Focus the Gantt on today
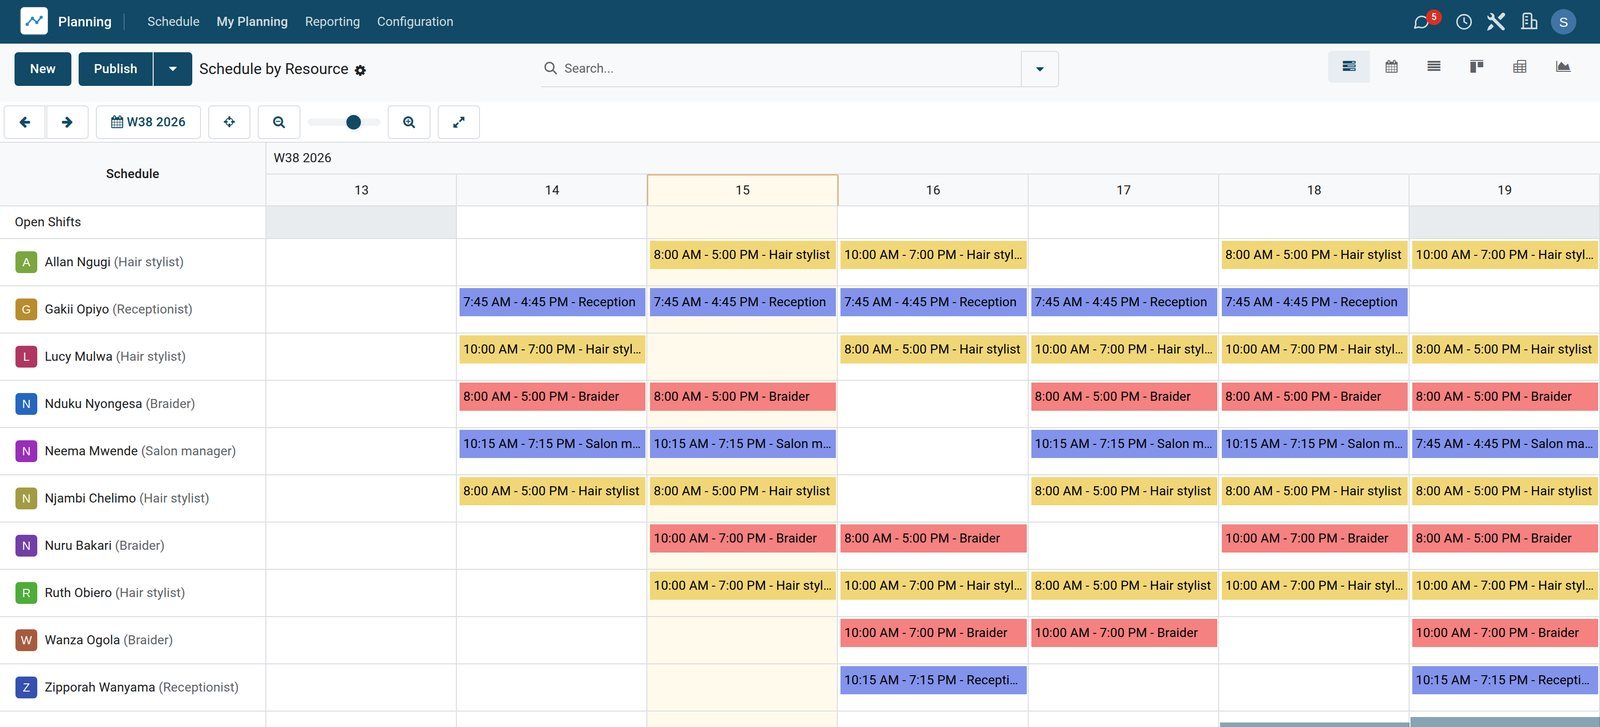 tap(229, 122)
